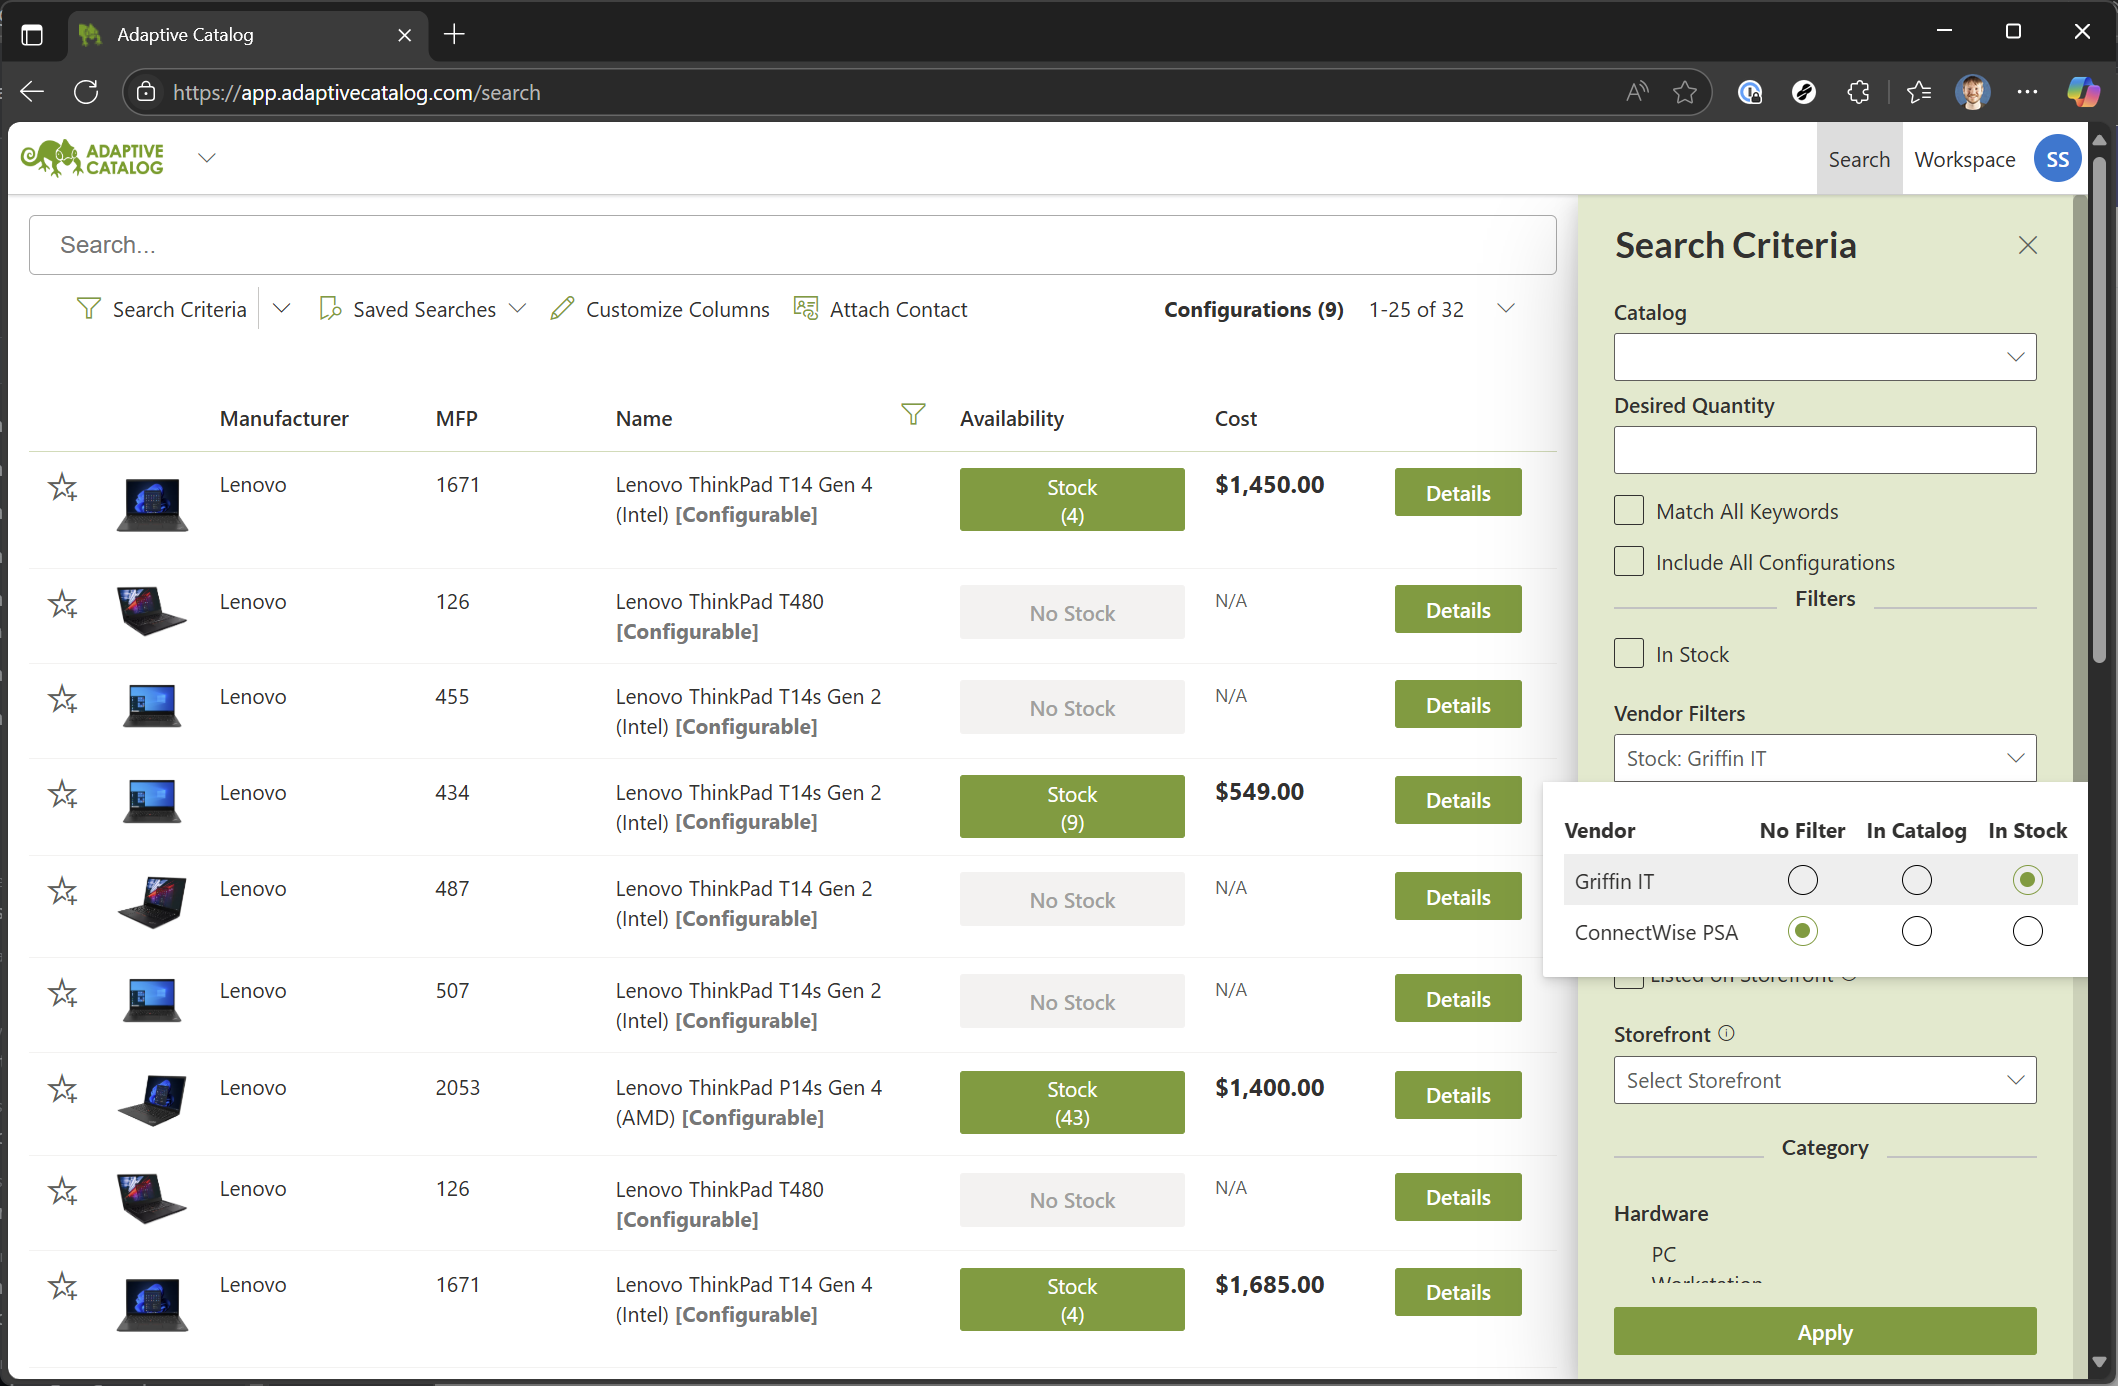Favorite the MFP 507 row with star

click(x=63, y=993)
